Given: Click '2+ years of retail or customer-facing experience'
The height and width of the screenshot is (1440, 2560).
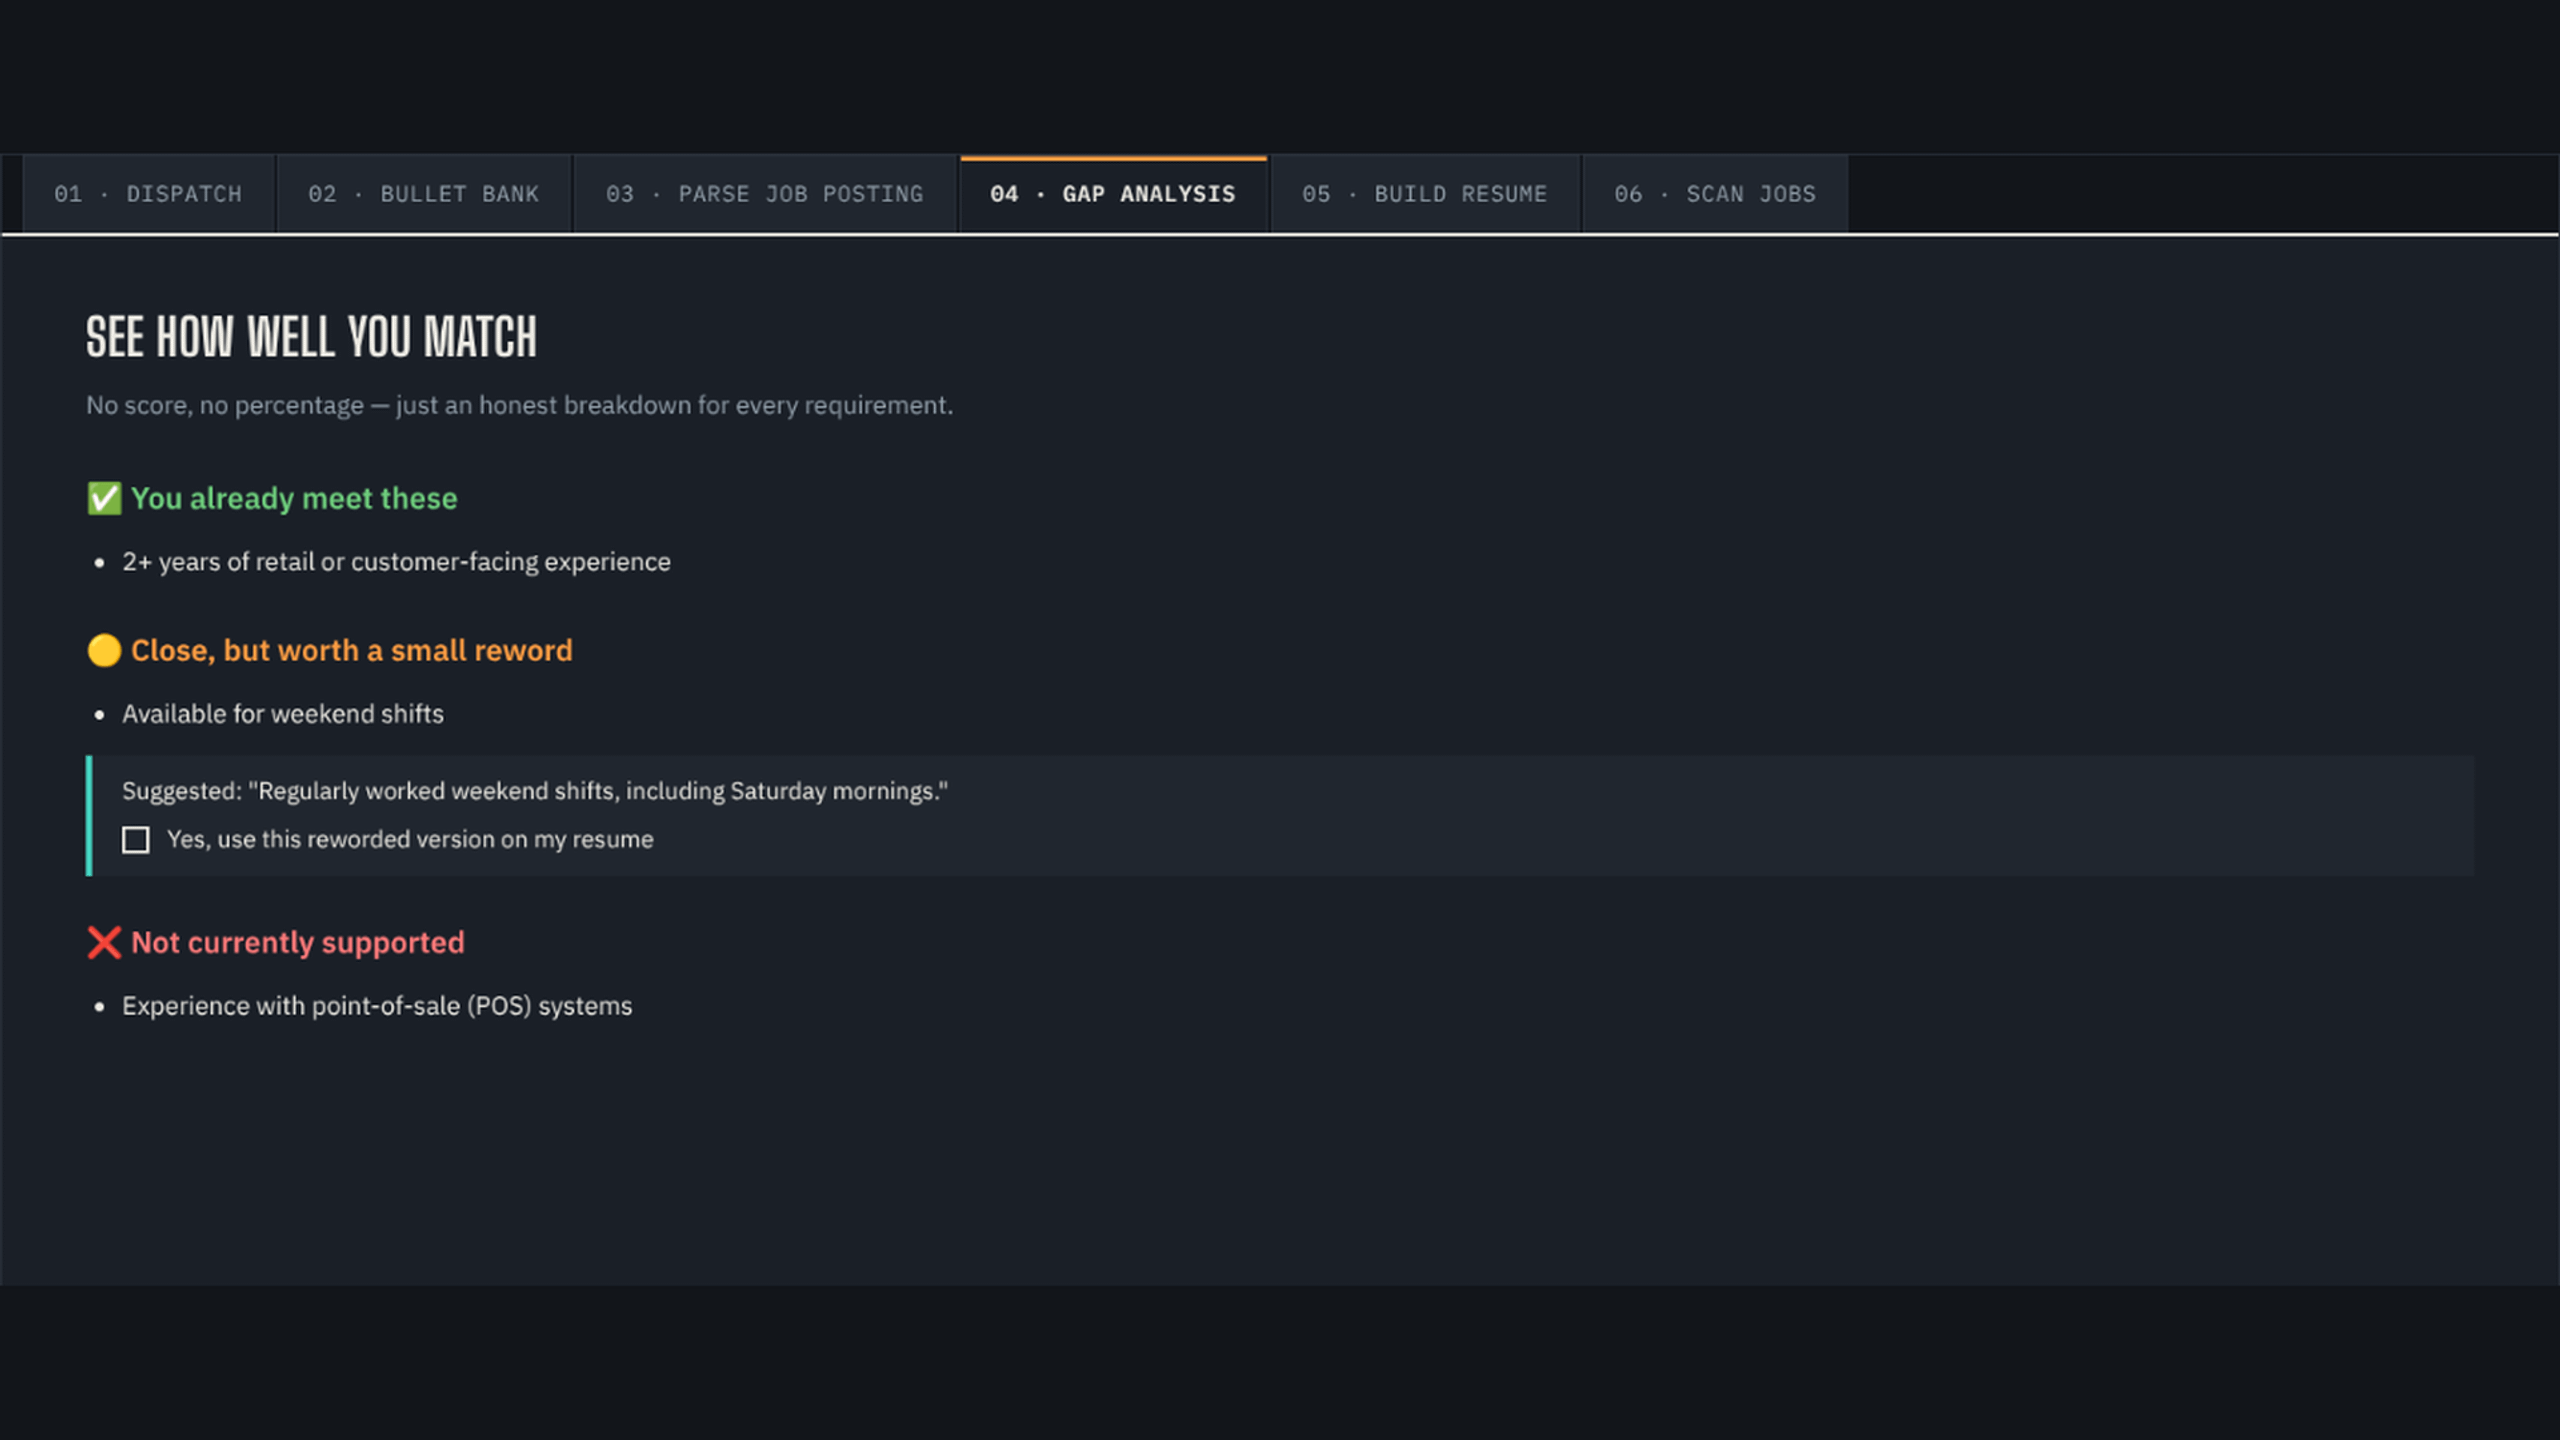Looking at the screenshot, I should (396, 562).
